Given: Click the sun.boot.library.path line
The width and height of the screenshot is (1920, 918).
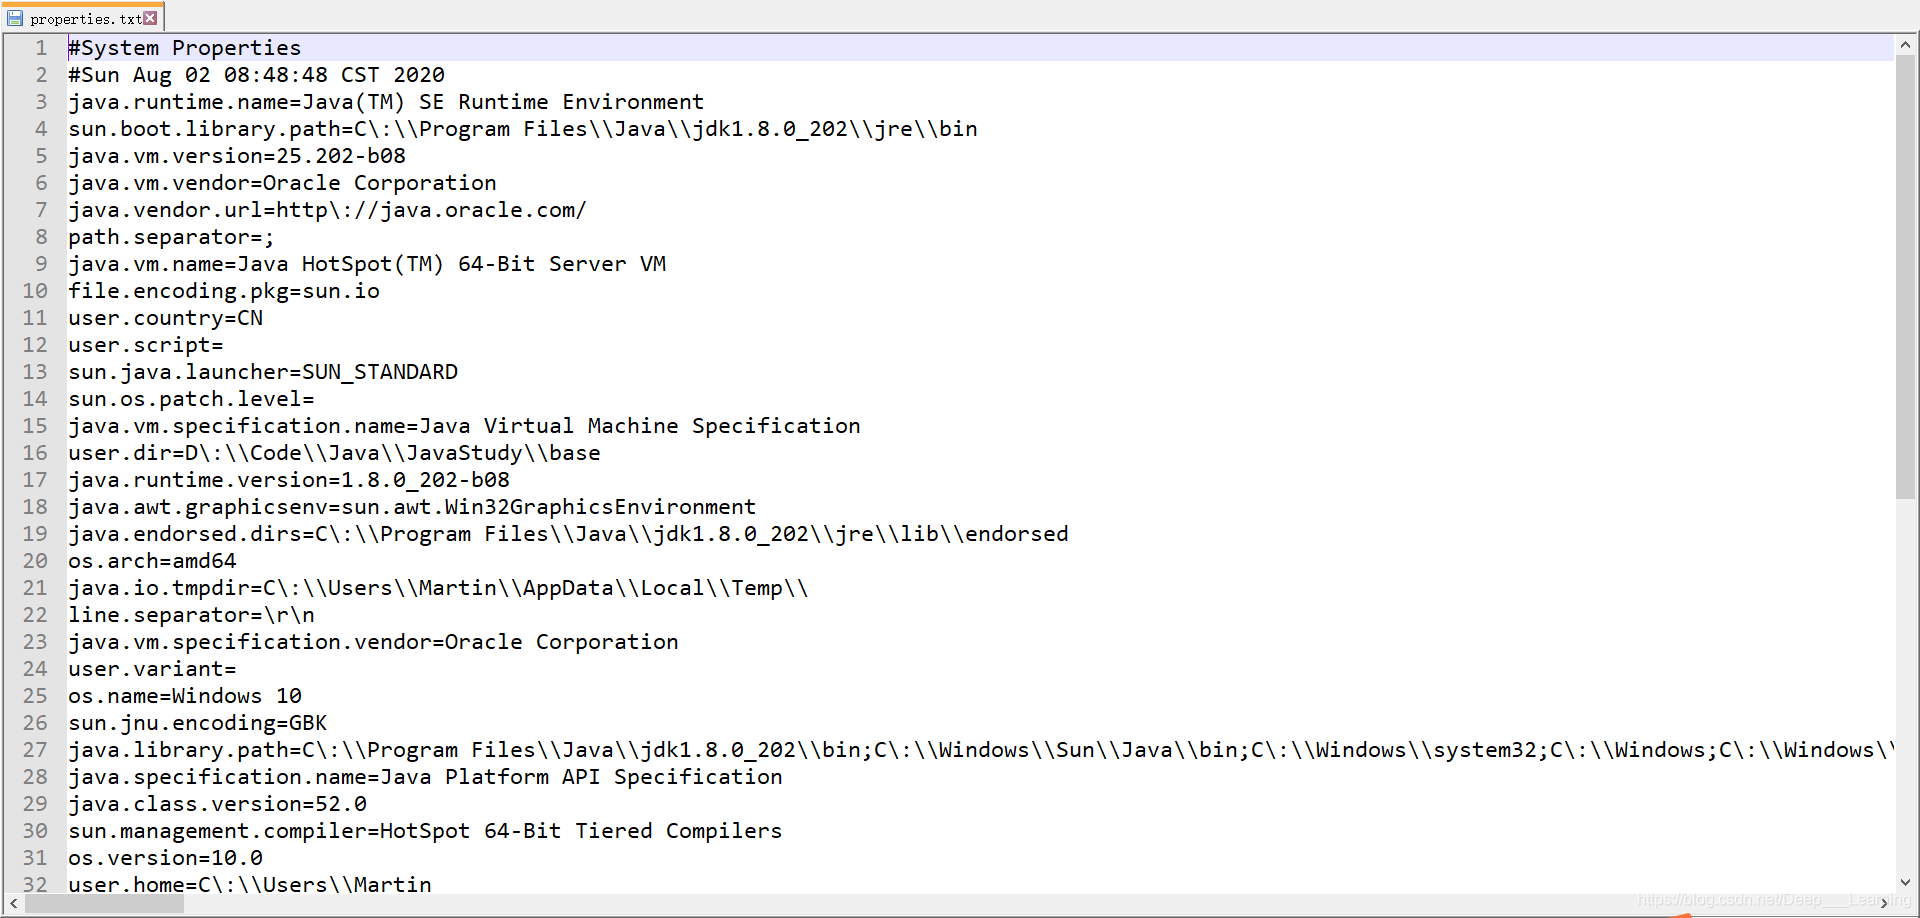Looking at the screenshot, I should pos(523,129).
